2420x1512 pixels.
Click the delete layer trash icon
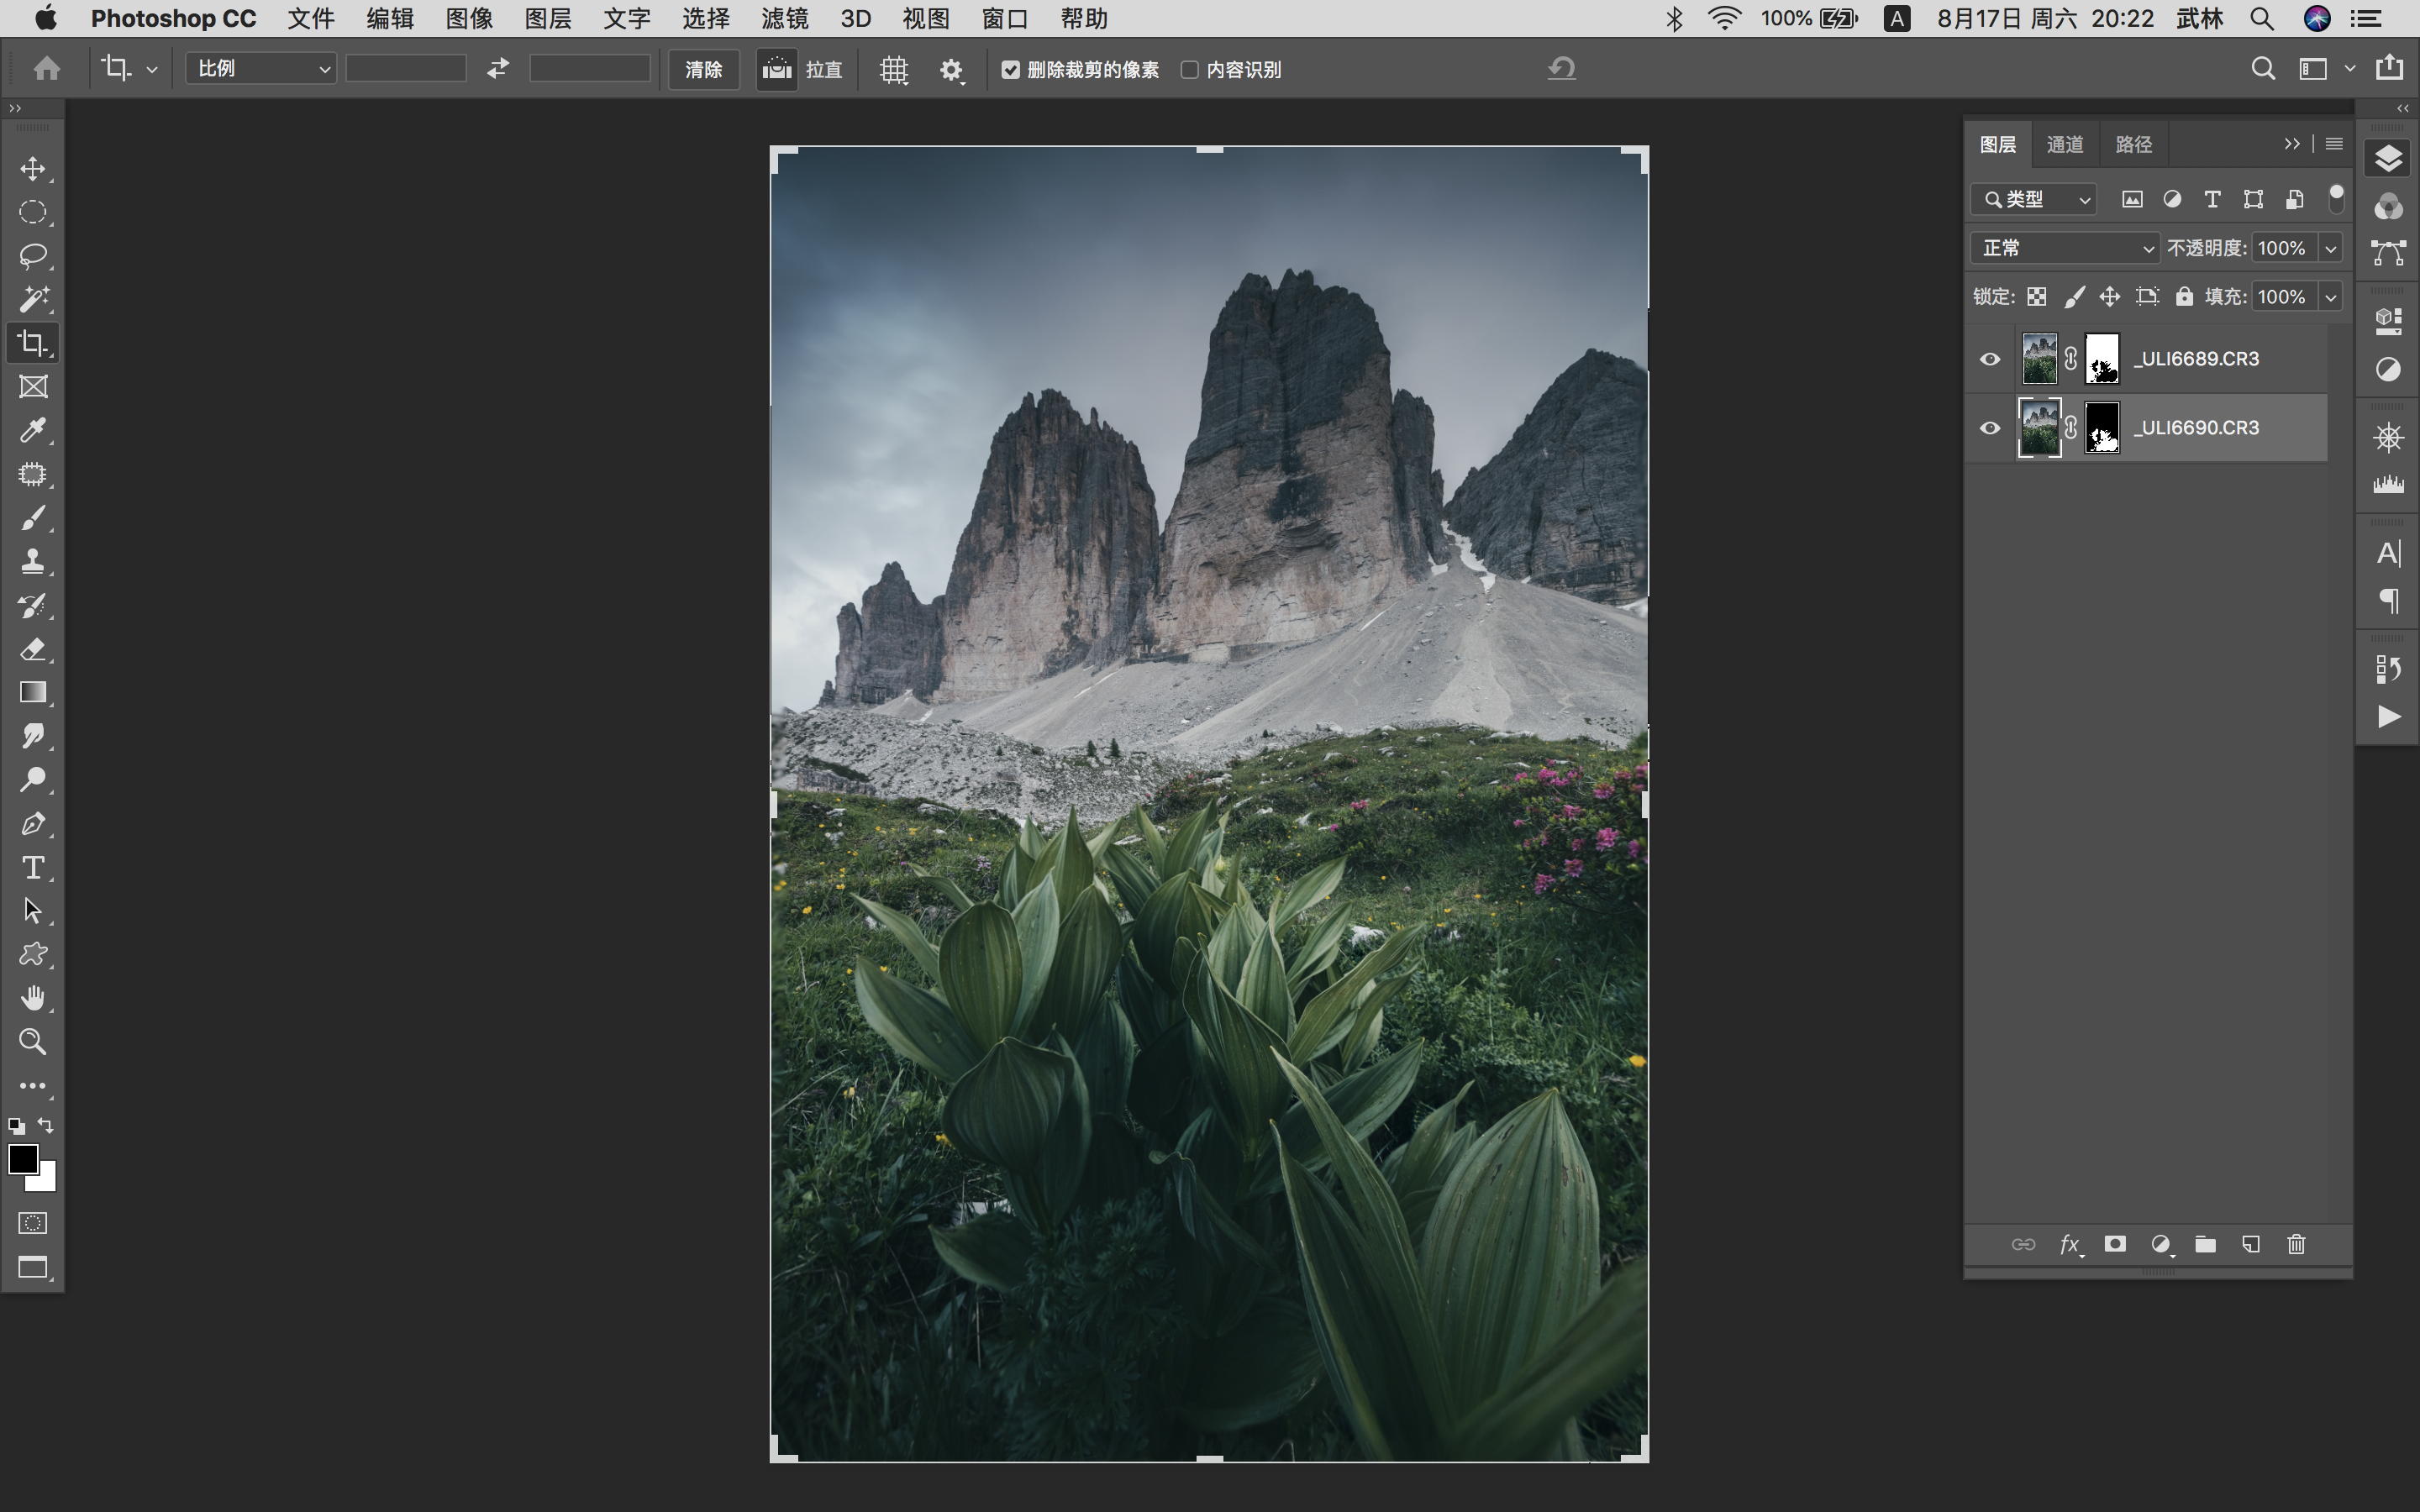point(2296,1244)
